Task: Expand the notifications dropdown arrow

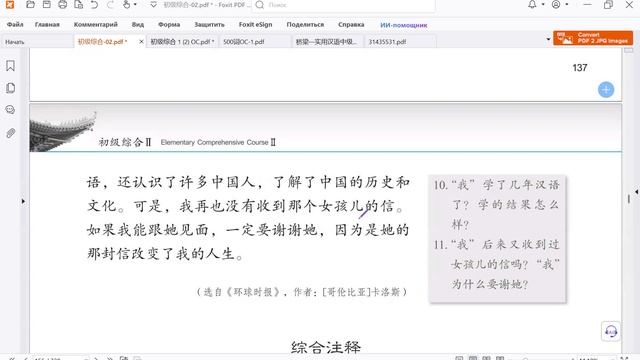Action: click(x=543, y=4)
